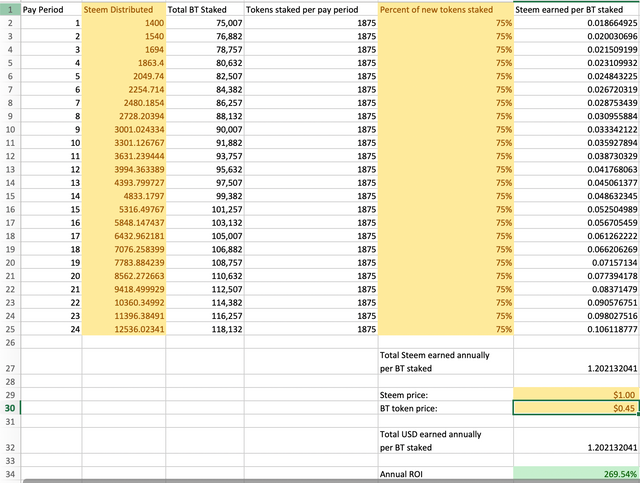Click the cell with value 2254.714

[x=124, y=89]
